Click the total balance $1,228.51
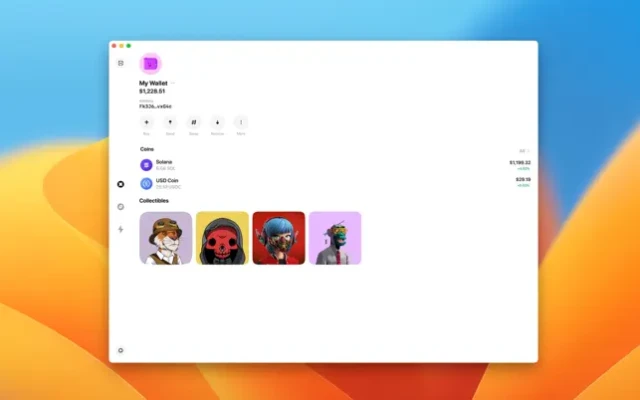 click(x=152, y=91)
